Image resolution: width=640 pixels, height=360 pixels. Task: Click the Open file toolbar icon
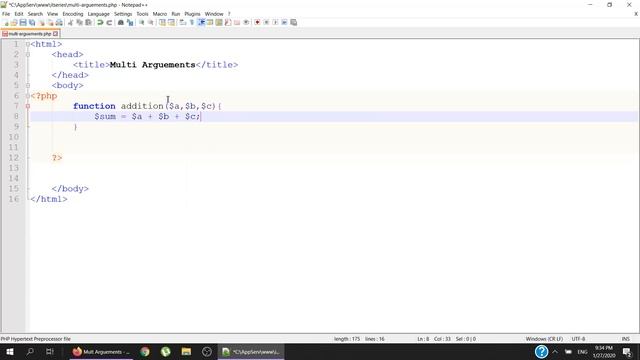point(14,22)
